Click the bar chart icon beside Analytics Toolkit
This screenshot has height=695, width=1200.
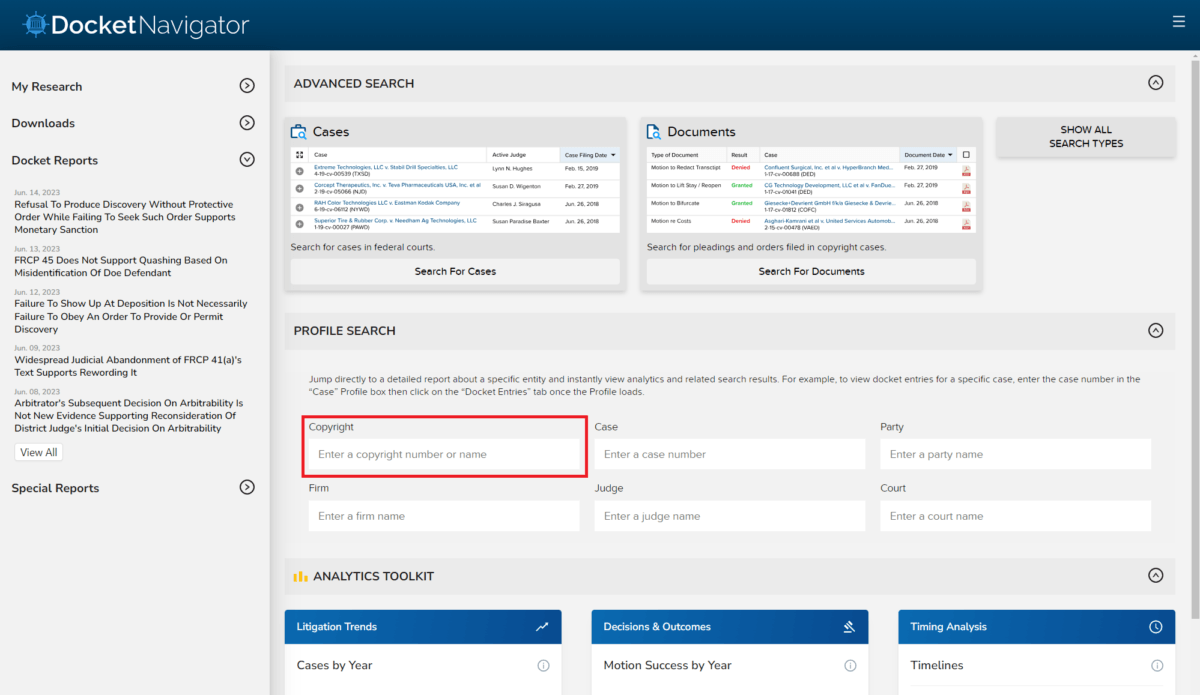299,576
